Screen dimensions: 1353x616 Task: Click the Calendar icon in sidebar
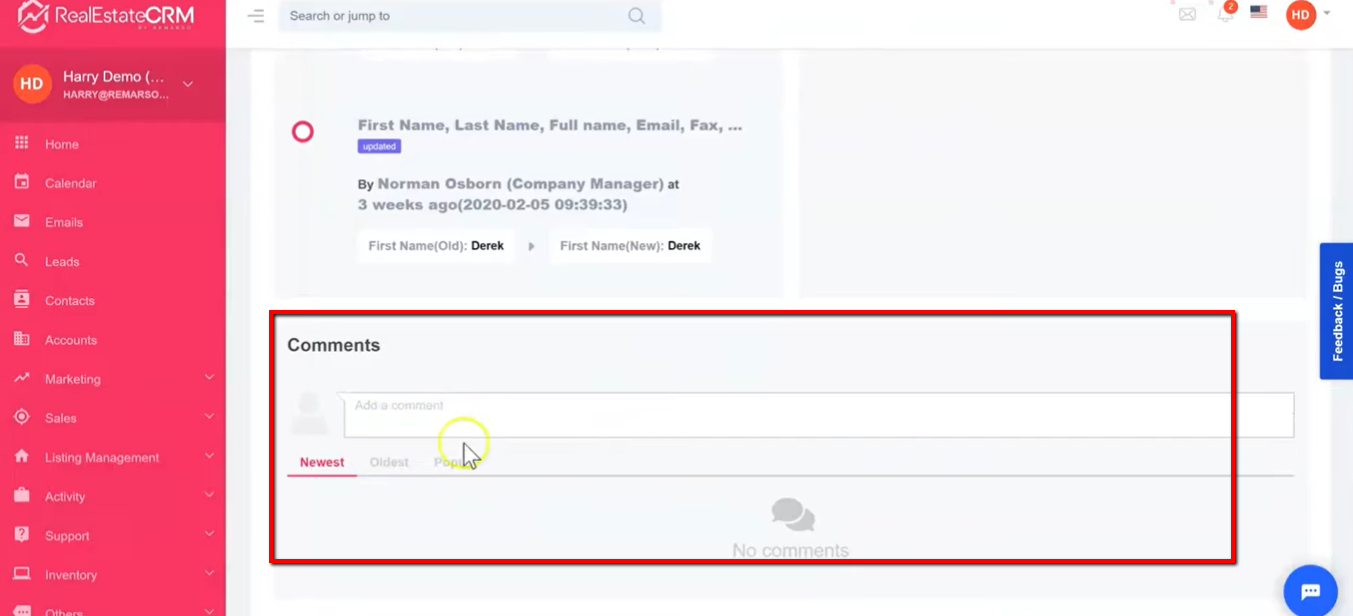(21, 183)
